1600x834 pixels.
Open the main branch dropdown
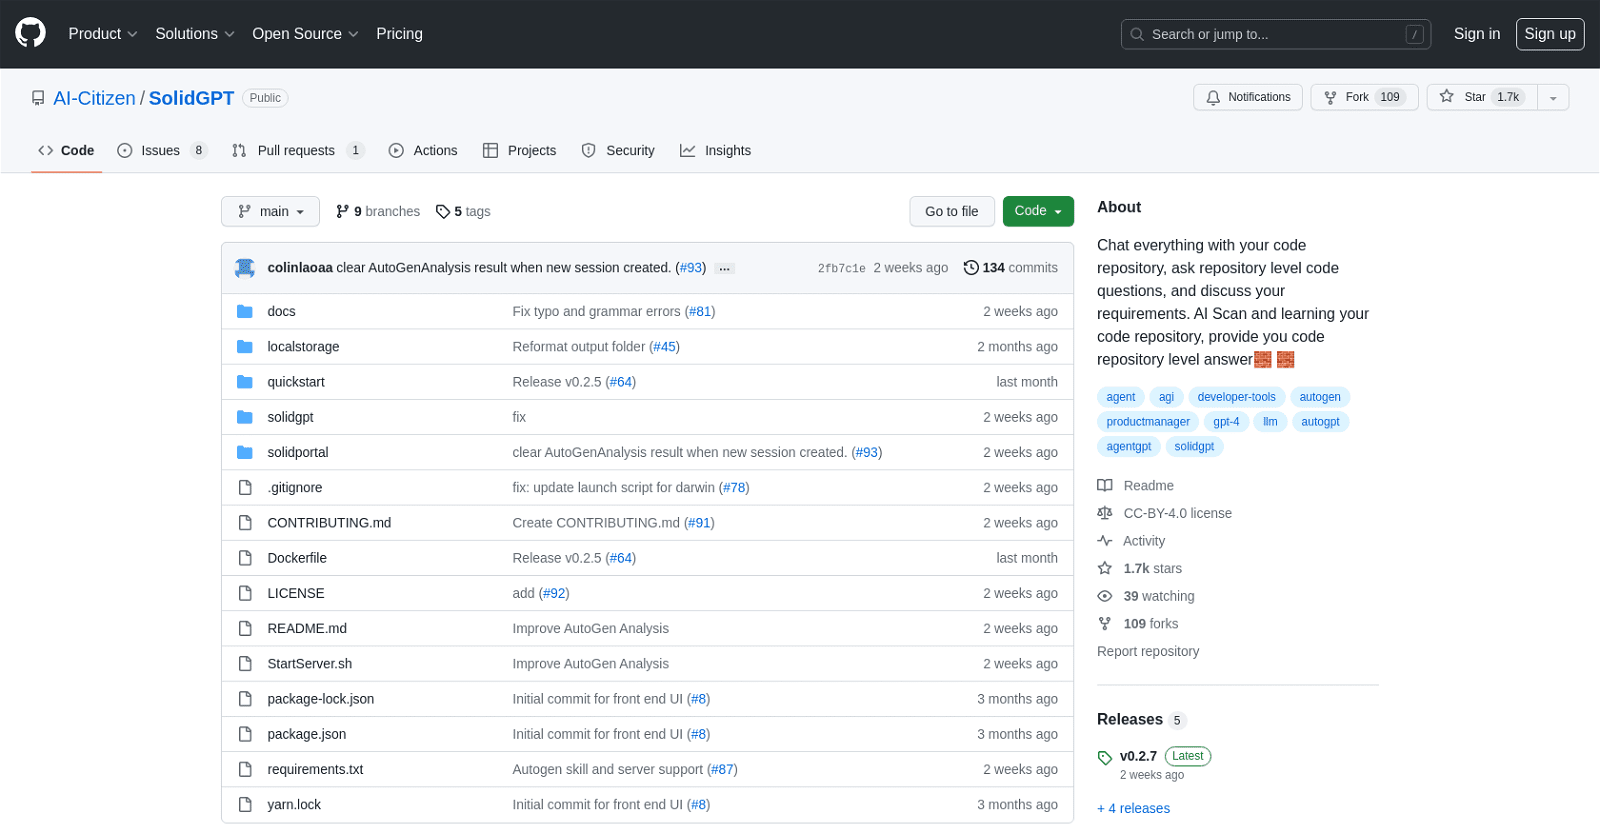270,212
